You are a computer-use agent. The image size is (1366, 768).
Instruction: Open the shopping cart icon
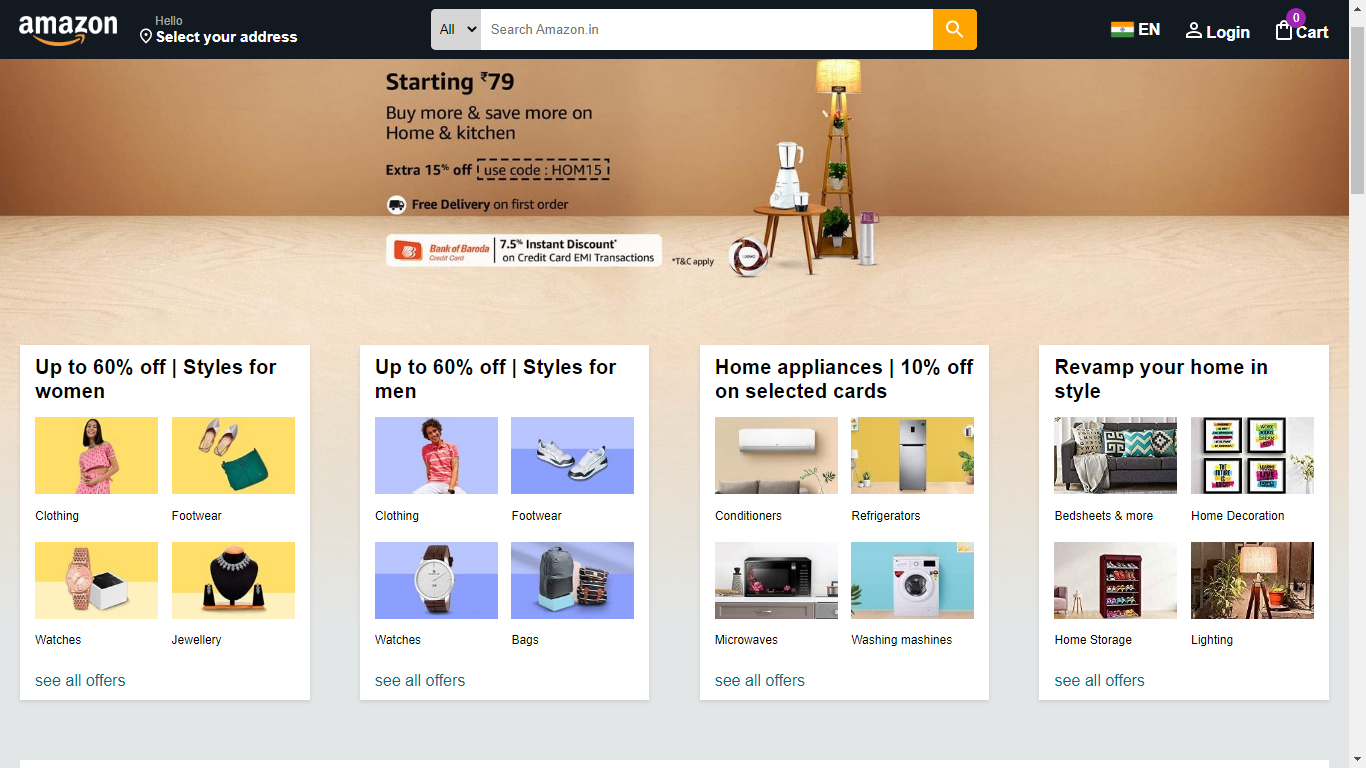pyautogui.click(x=1284, y=30)
